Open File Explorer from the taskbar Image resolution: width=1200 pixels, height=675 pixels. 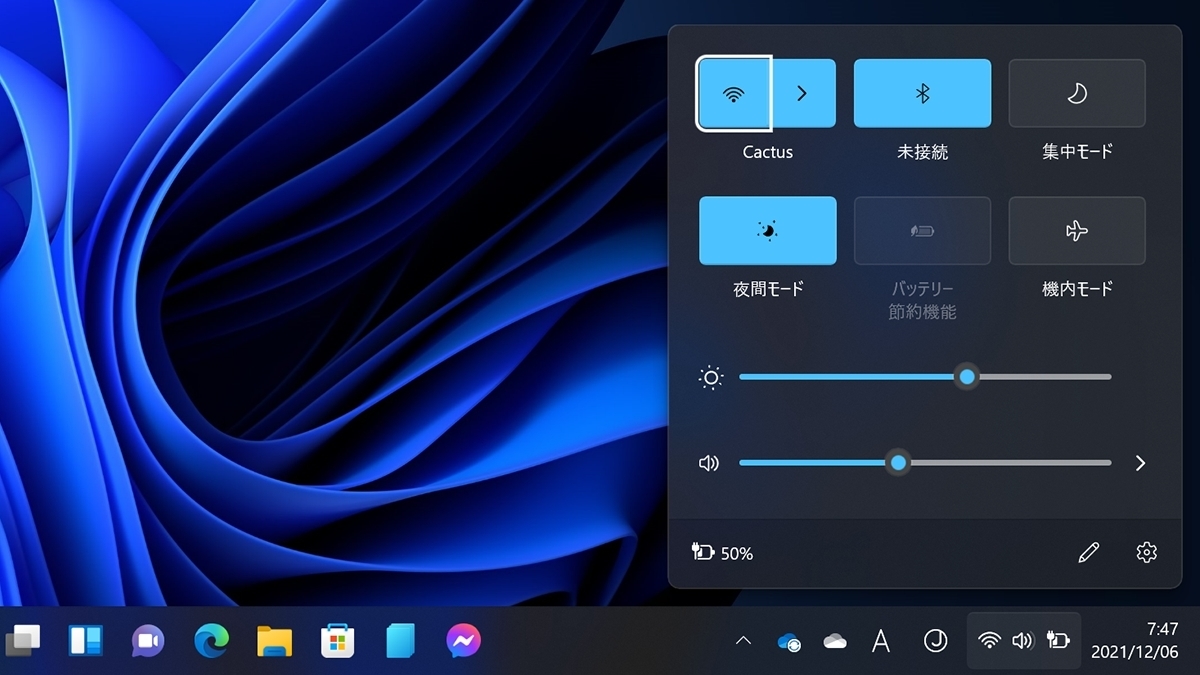coord(274,640)
